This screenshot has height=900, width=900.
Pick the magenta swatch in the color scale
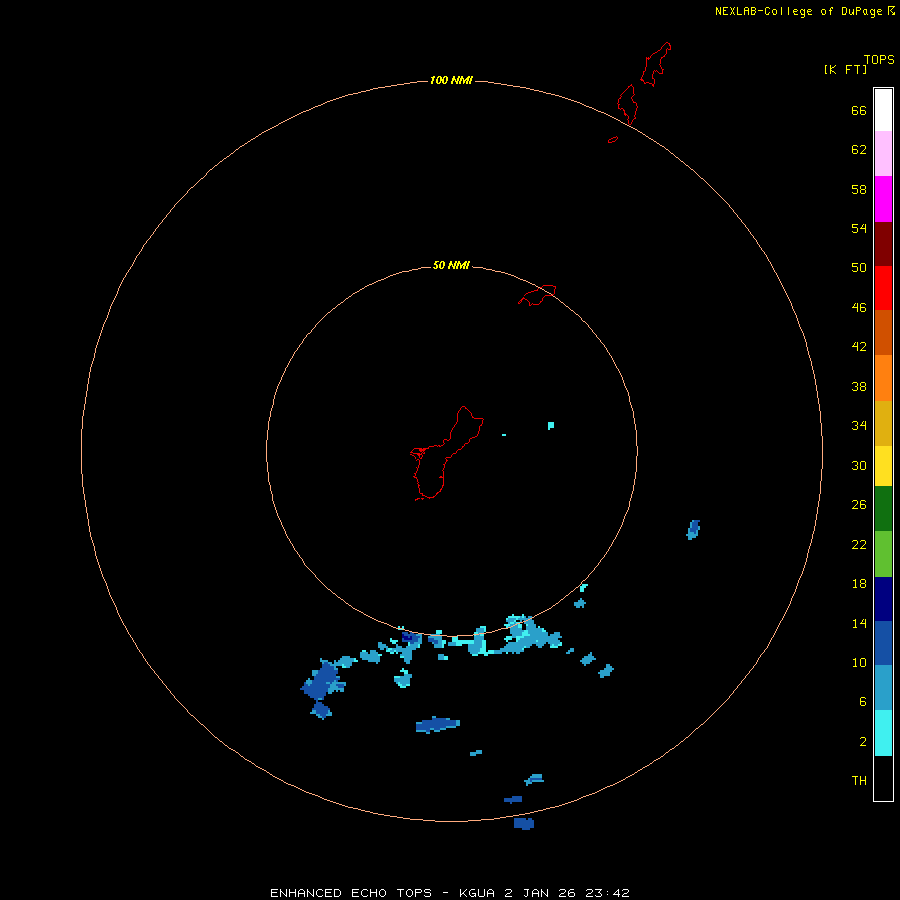(x=883, y=199)
